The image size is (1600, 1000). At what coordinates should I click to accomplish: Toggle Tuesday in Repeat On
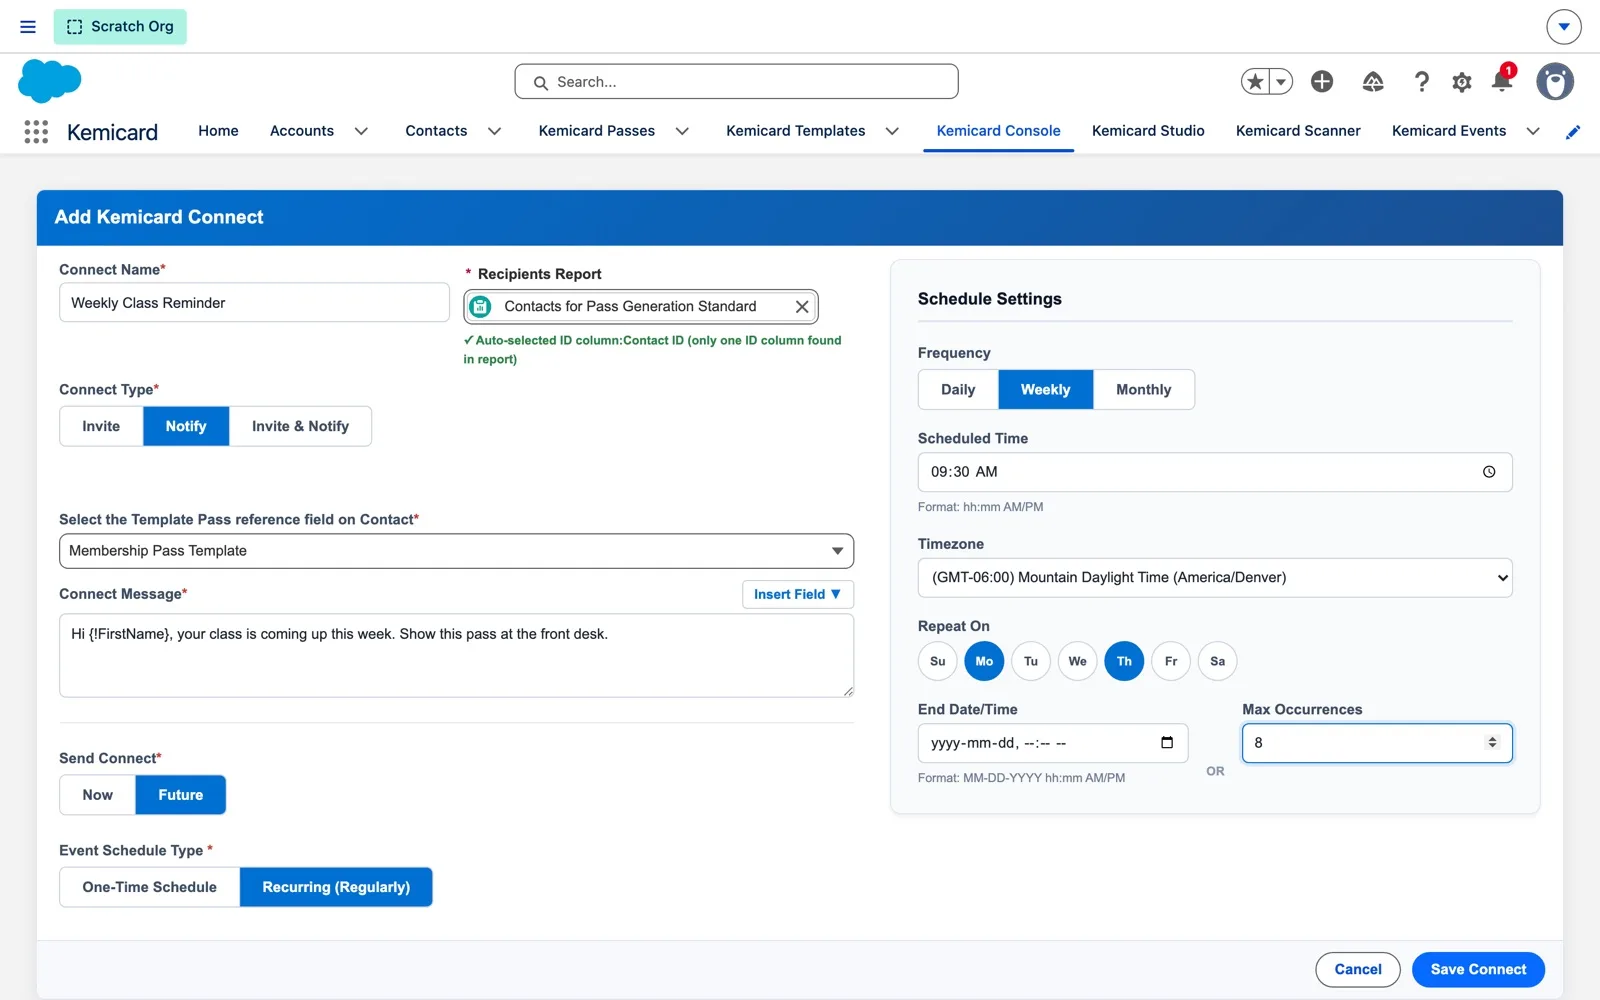(1031, 661)
